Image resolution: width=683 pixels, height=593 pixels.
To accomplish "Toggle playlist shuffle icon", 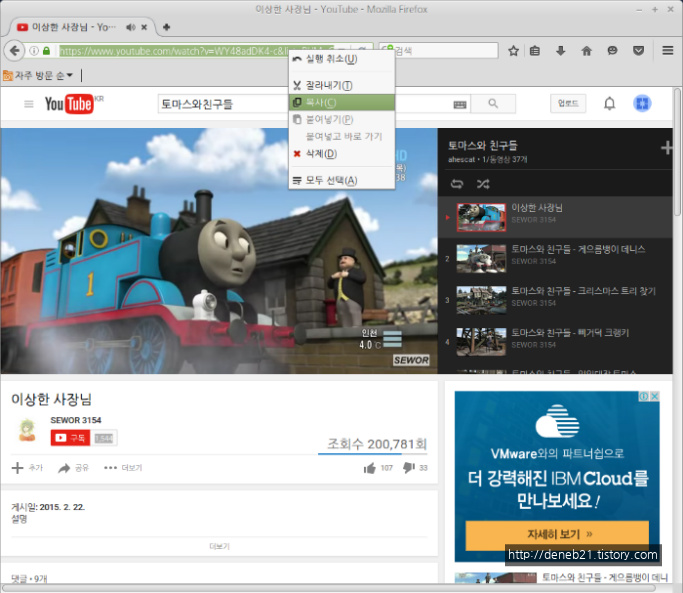I will click(483, 184).
